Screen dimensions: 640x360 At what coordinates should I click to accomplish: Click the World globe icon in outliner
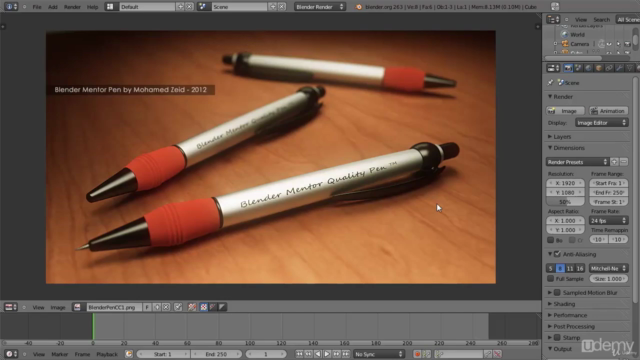click(565, 35)
